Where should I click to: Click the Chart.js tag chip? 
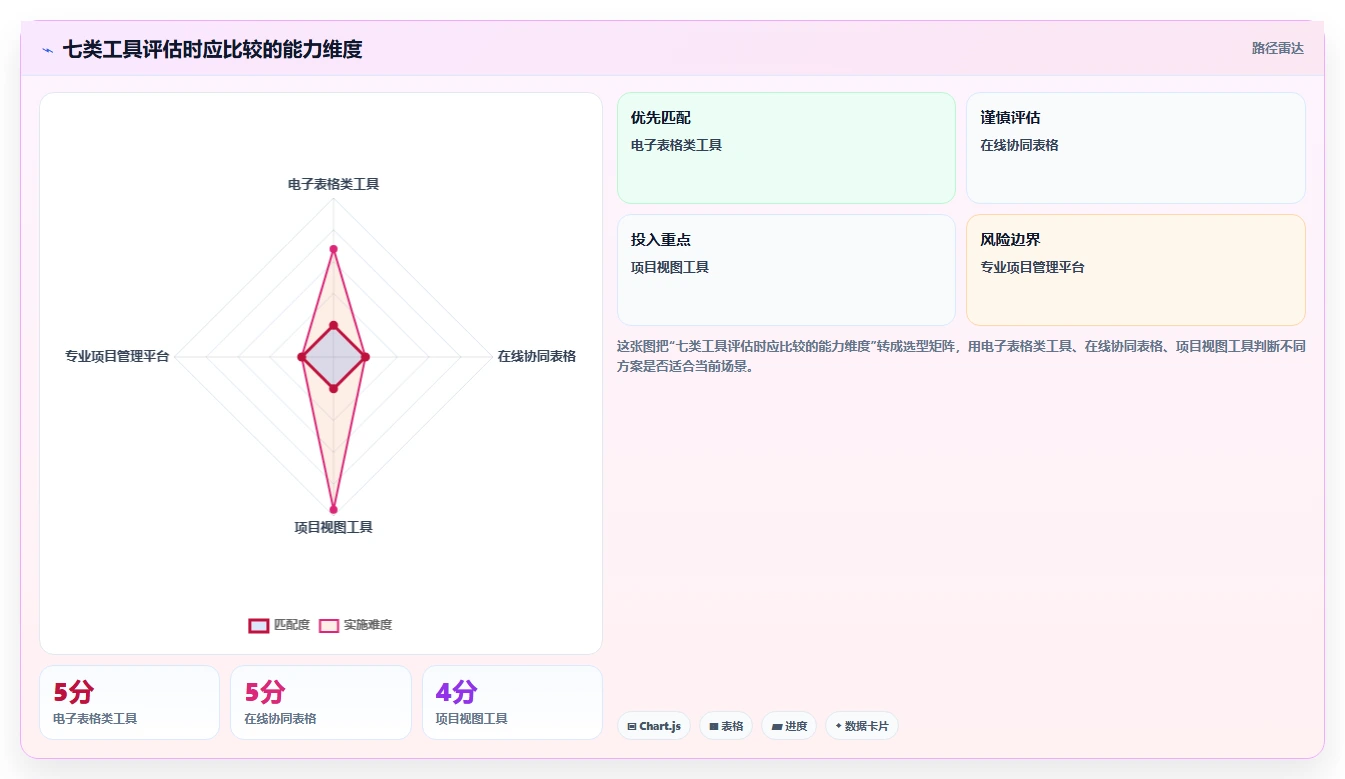point(653,726)
